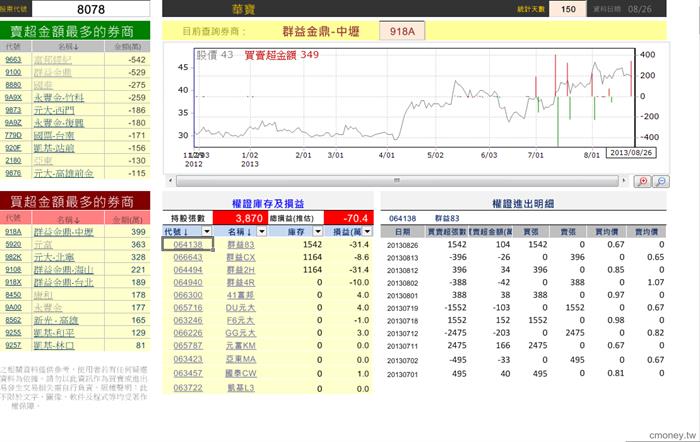
Task: Open warrant name DU元大
Action: [240, 308]
